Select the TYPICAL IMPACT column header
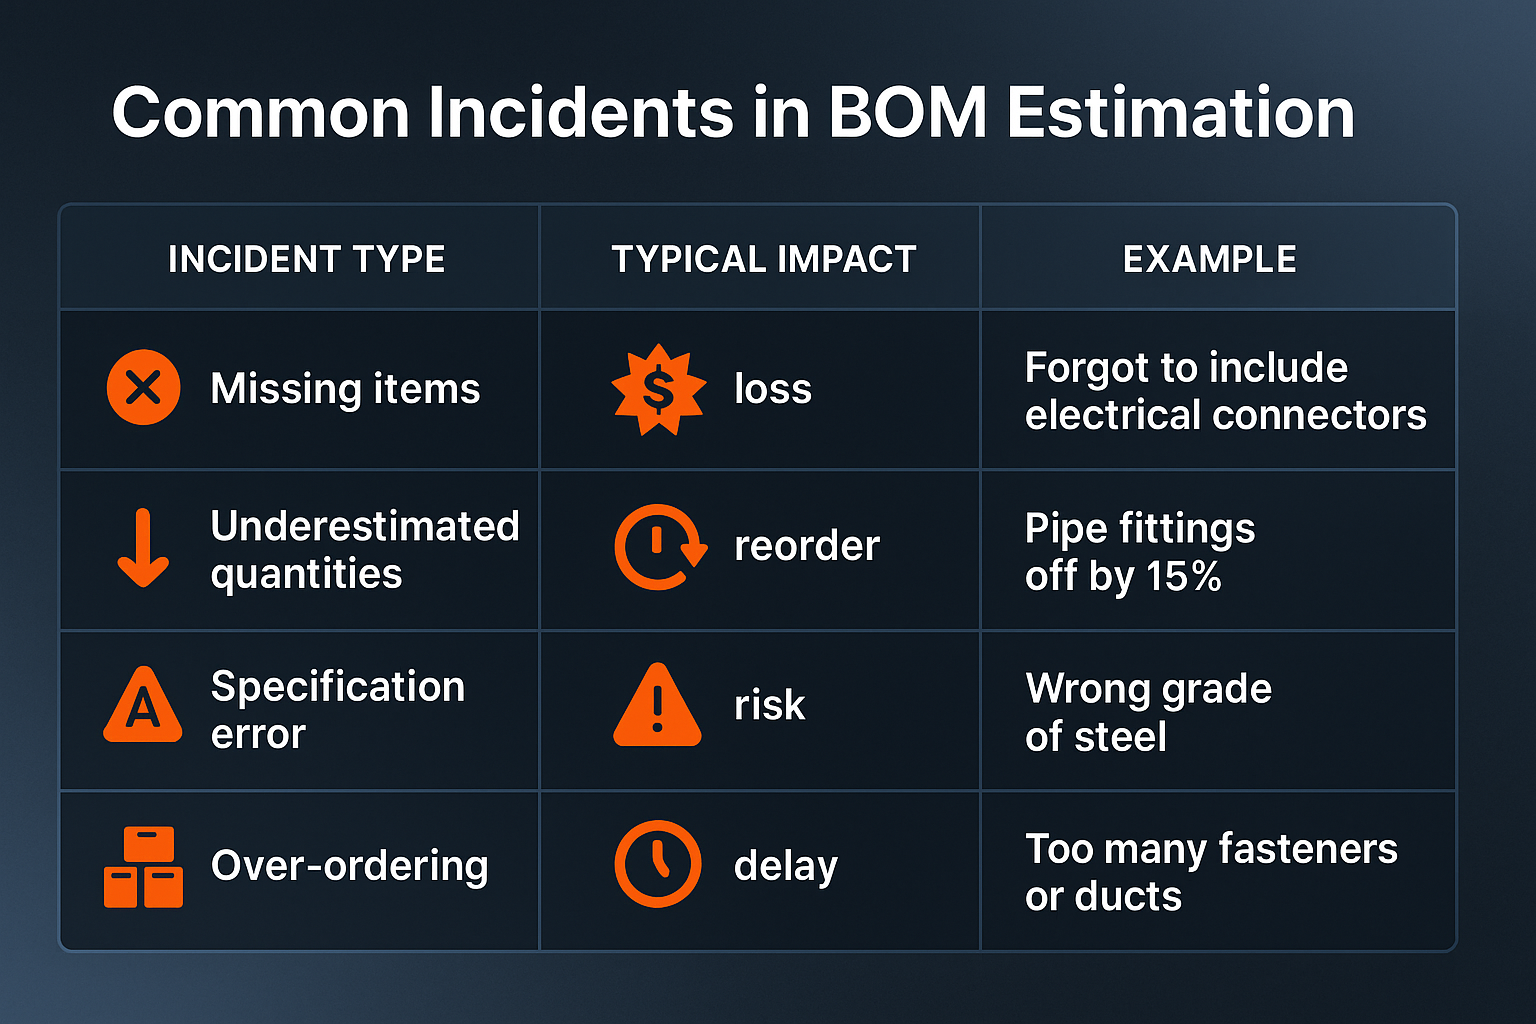The height and width of the screenshot is (1024, 1536). coord(763,259)
